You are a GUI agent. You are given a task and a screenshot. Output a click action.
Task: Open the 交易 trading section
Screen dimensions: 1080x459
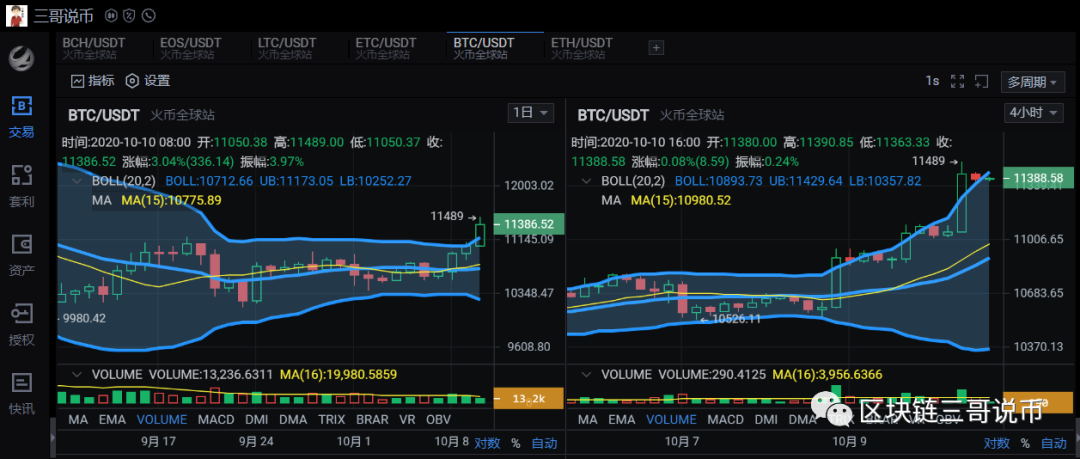coord(21,117)
